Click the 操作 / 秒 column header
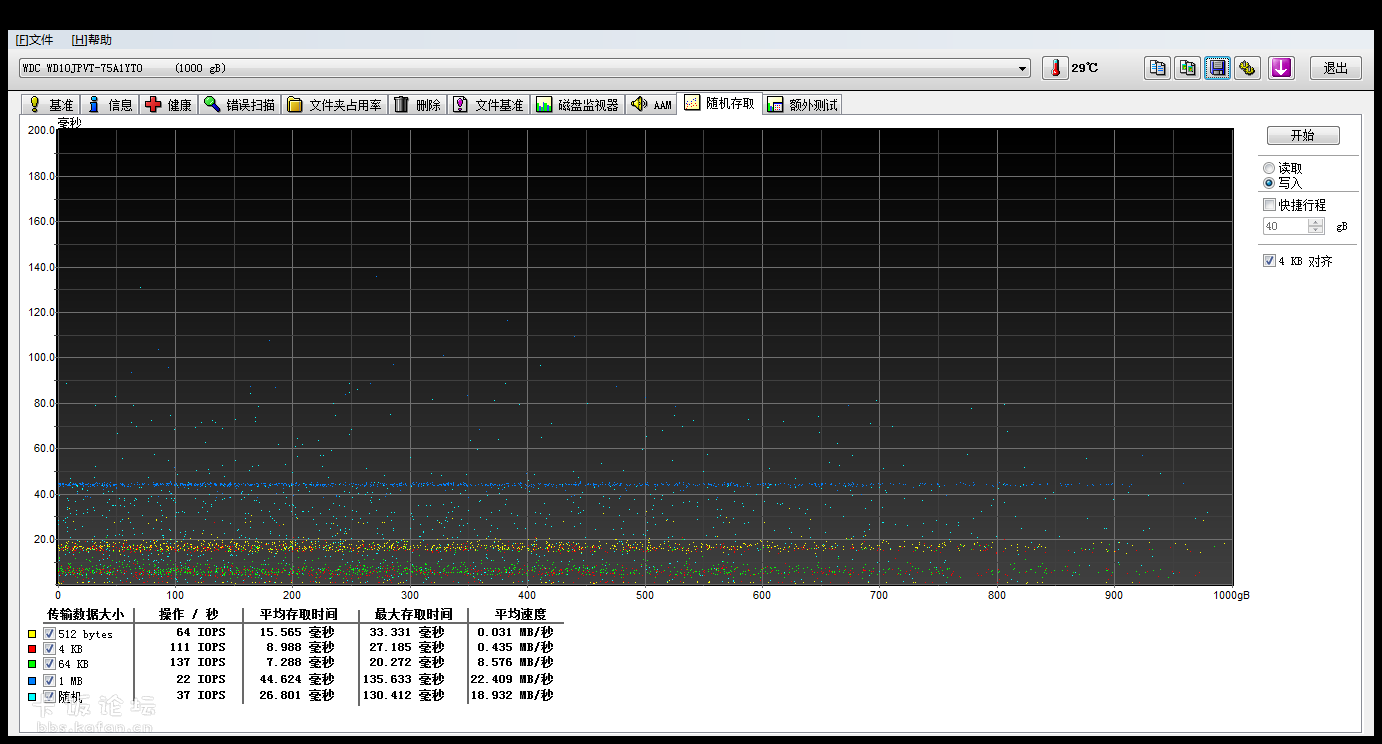This screenshot has width=1382, height=744. point(188,614)
